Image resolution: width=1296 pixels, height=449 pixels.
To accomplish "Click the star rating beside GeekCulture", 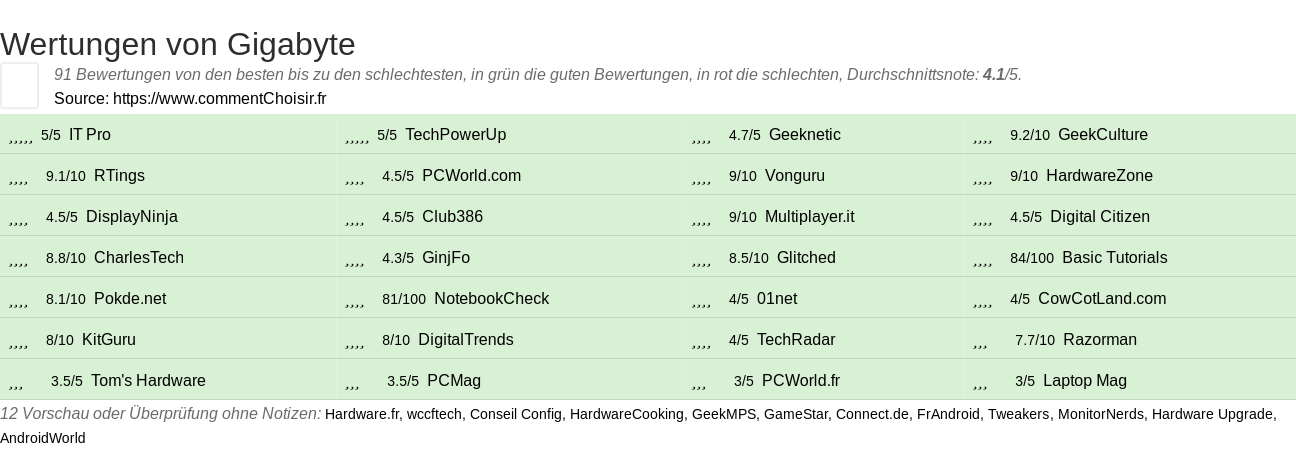I will pyautogui.click(x=982, y=135).
